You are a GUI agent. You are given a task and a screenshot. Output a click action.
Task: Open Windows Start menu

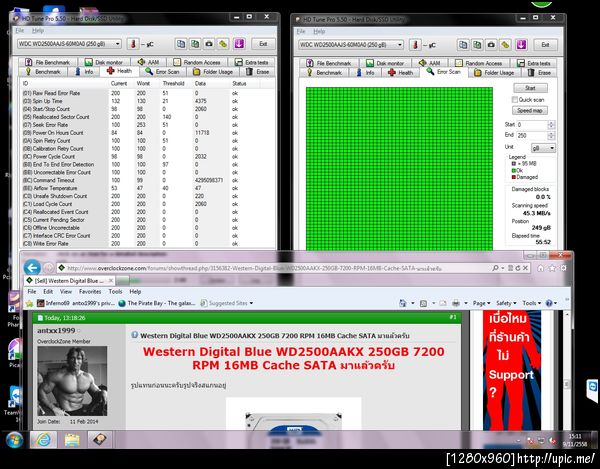(x=14, y=440)
